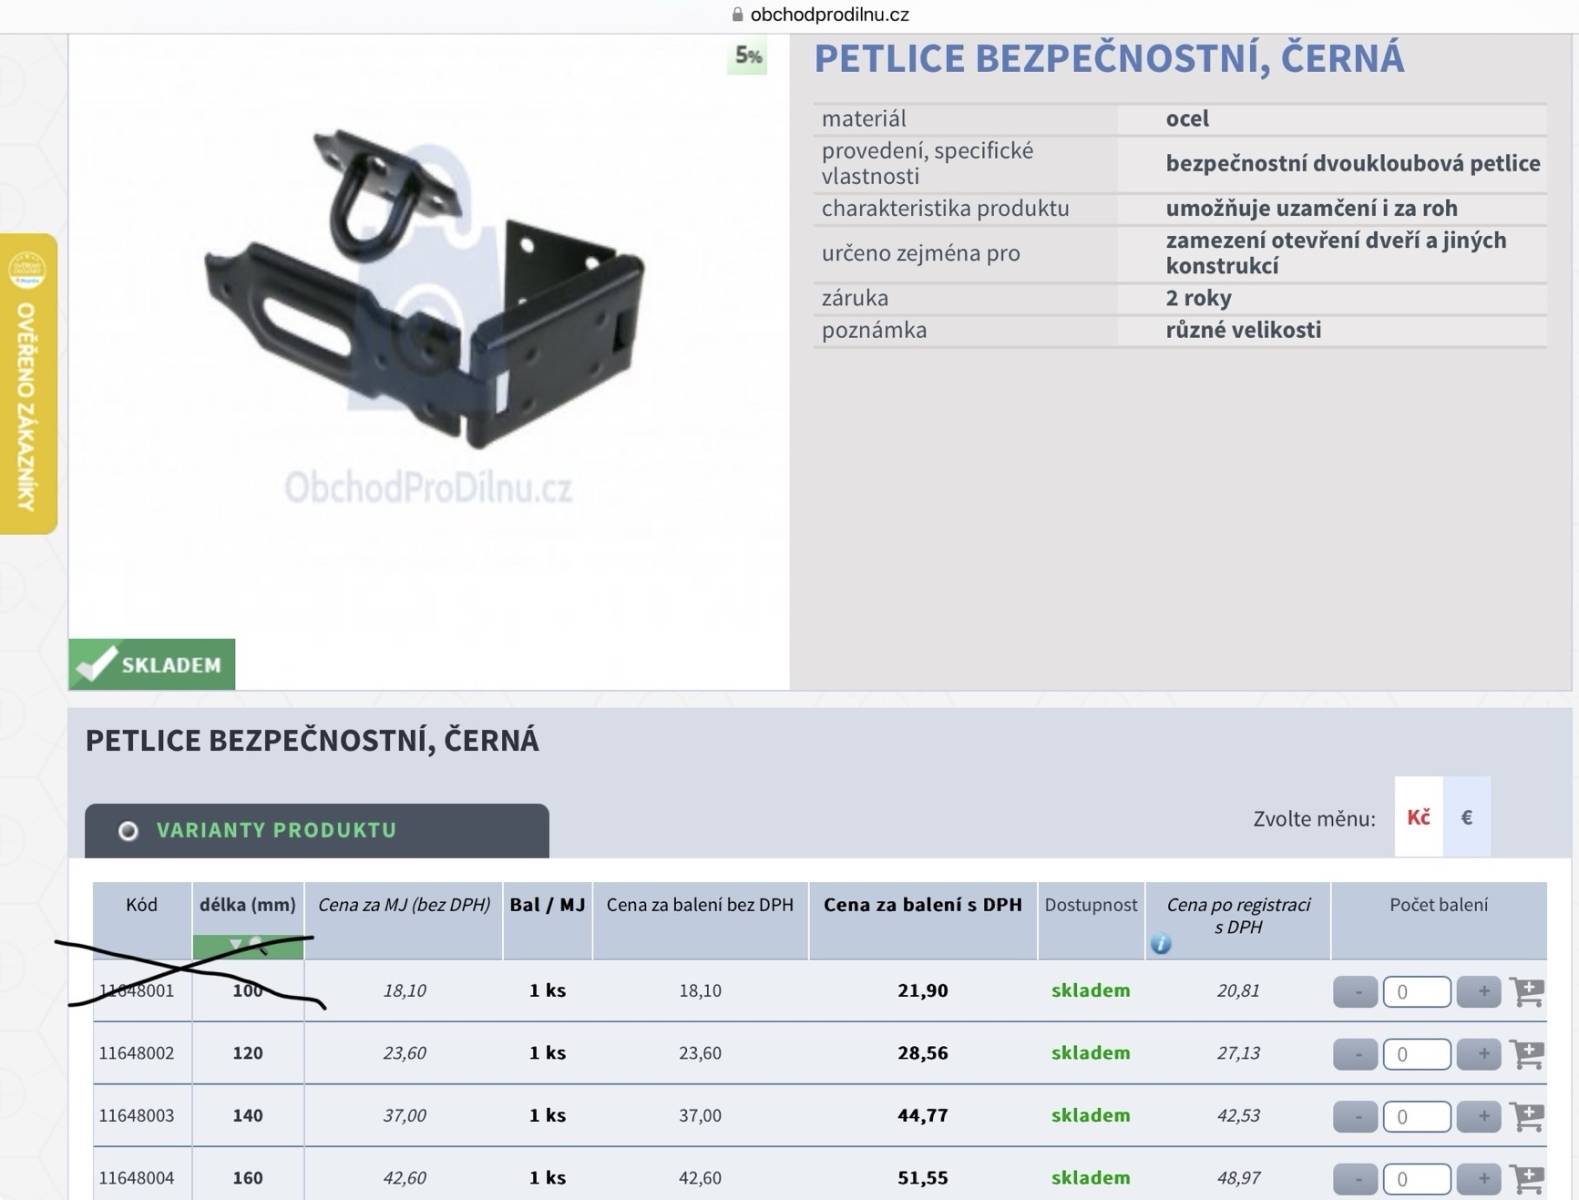This screenshot has width=1579, height=1200.
Task: Increase quantity for the 140 mm variant
Action: coord(1479,1116)
